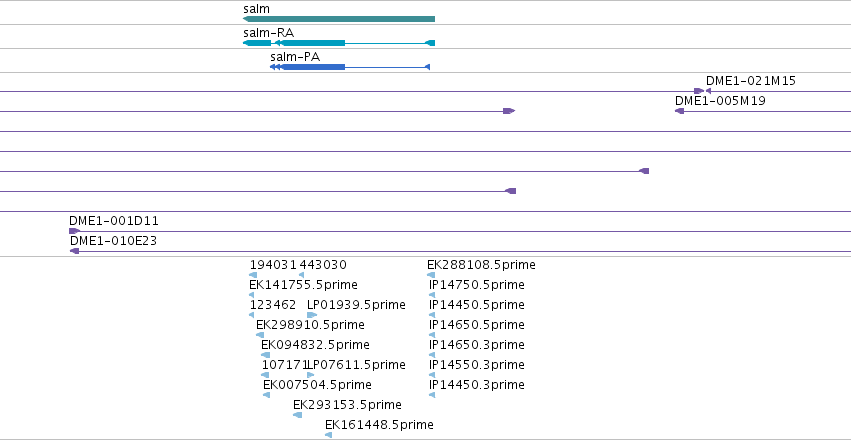The image size is (851, 440).
Task: Click the EK288108.5prime EST arrow
Action: point(431,275)
